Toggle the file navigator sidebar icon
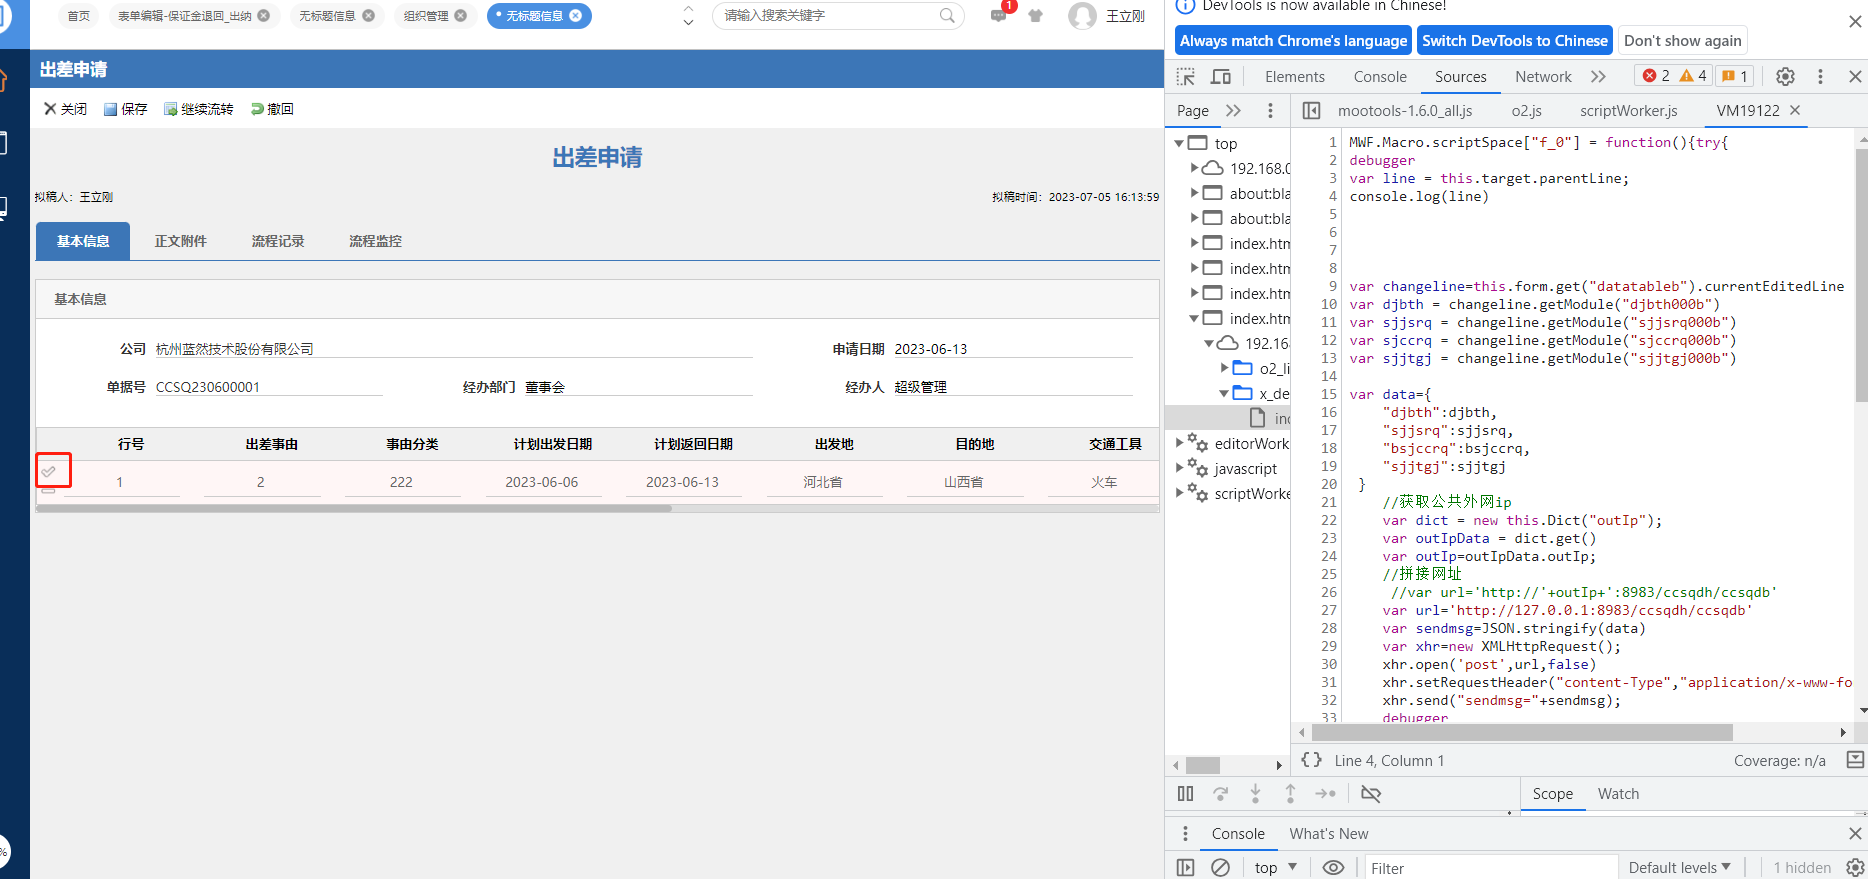 coord(1311,111)
